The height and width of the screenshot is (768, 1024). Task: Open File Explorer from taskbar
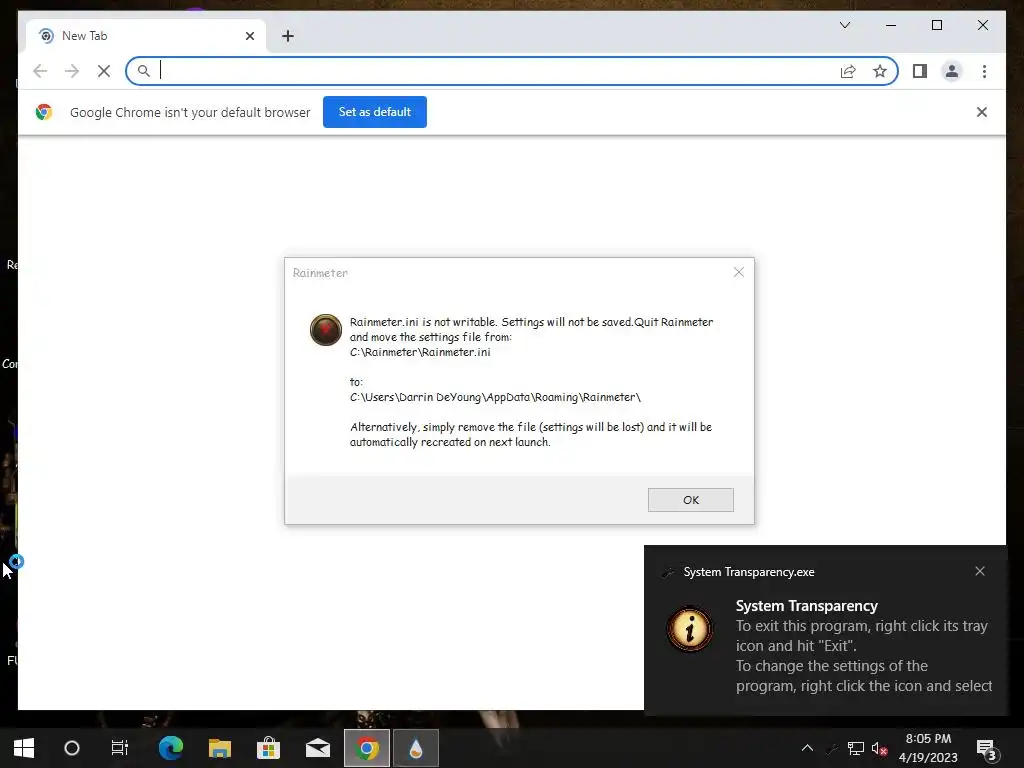click(x=220, y=748)
